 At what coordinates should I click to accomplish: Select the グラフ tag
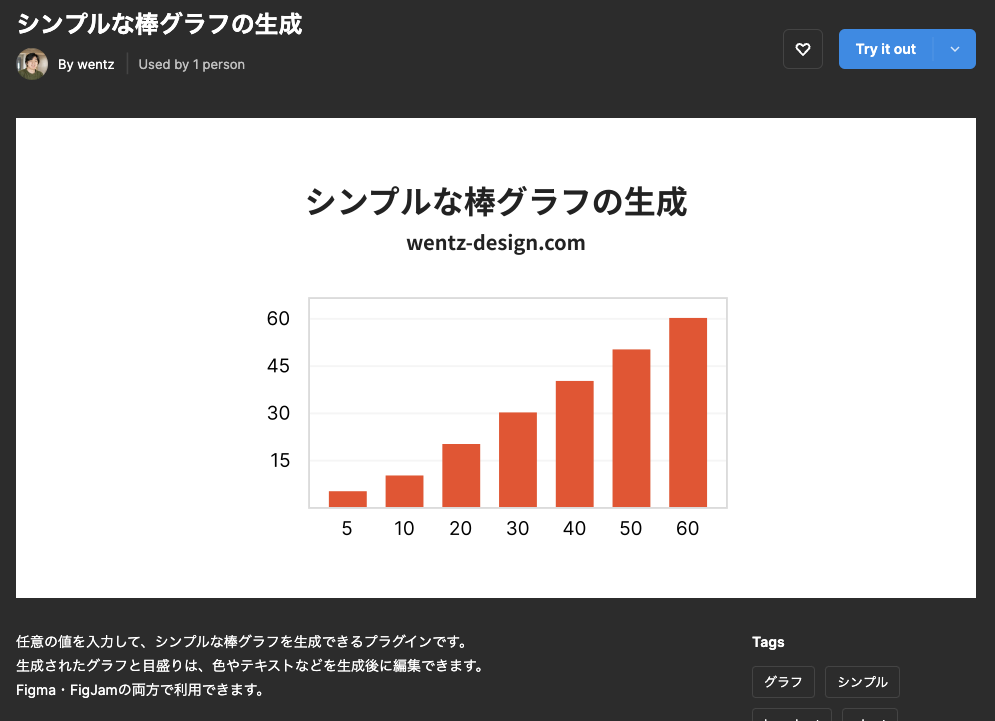pos(783,682)
